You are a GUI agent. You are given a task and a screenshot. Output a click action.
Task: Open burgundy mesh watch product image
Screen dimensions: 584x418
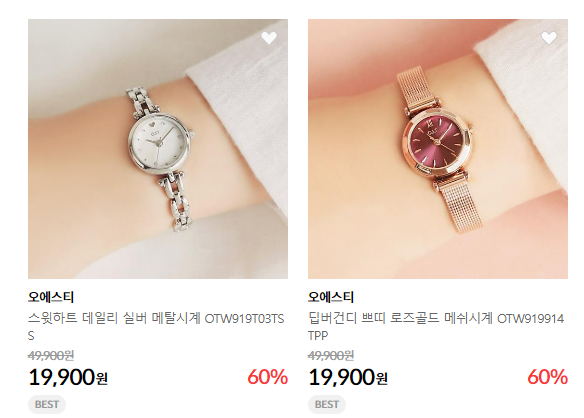(x=438, y=149)
